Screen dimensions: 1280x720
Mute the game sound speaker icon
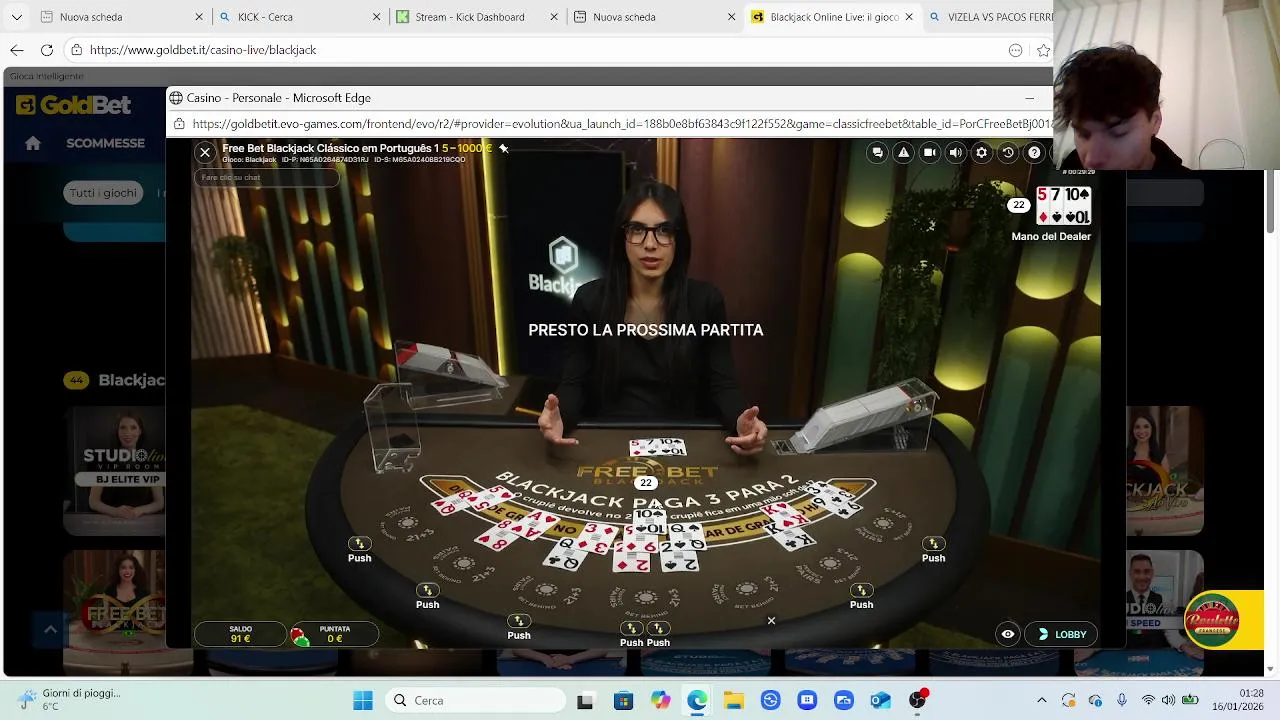coord(955,152)
